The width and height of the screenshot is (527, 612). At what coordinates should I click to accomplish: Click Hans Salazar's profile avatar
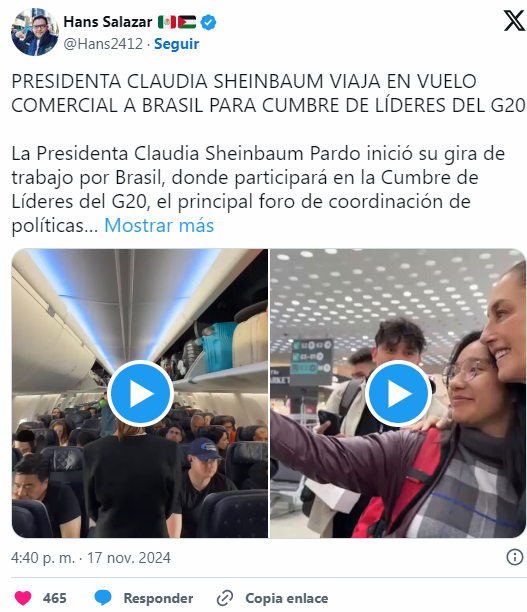coord(35,32)
